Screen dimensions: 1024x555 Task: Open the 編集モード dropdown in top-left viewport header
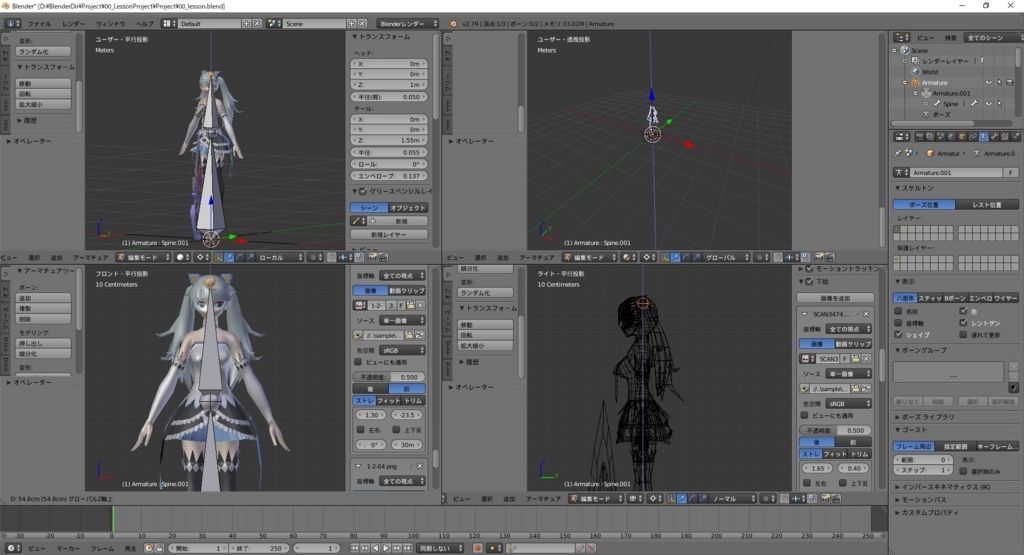142,257
